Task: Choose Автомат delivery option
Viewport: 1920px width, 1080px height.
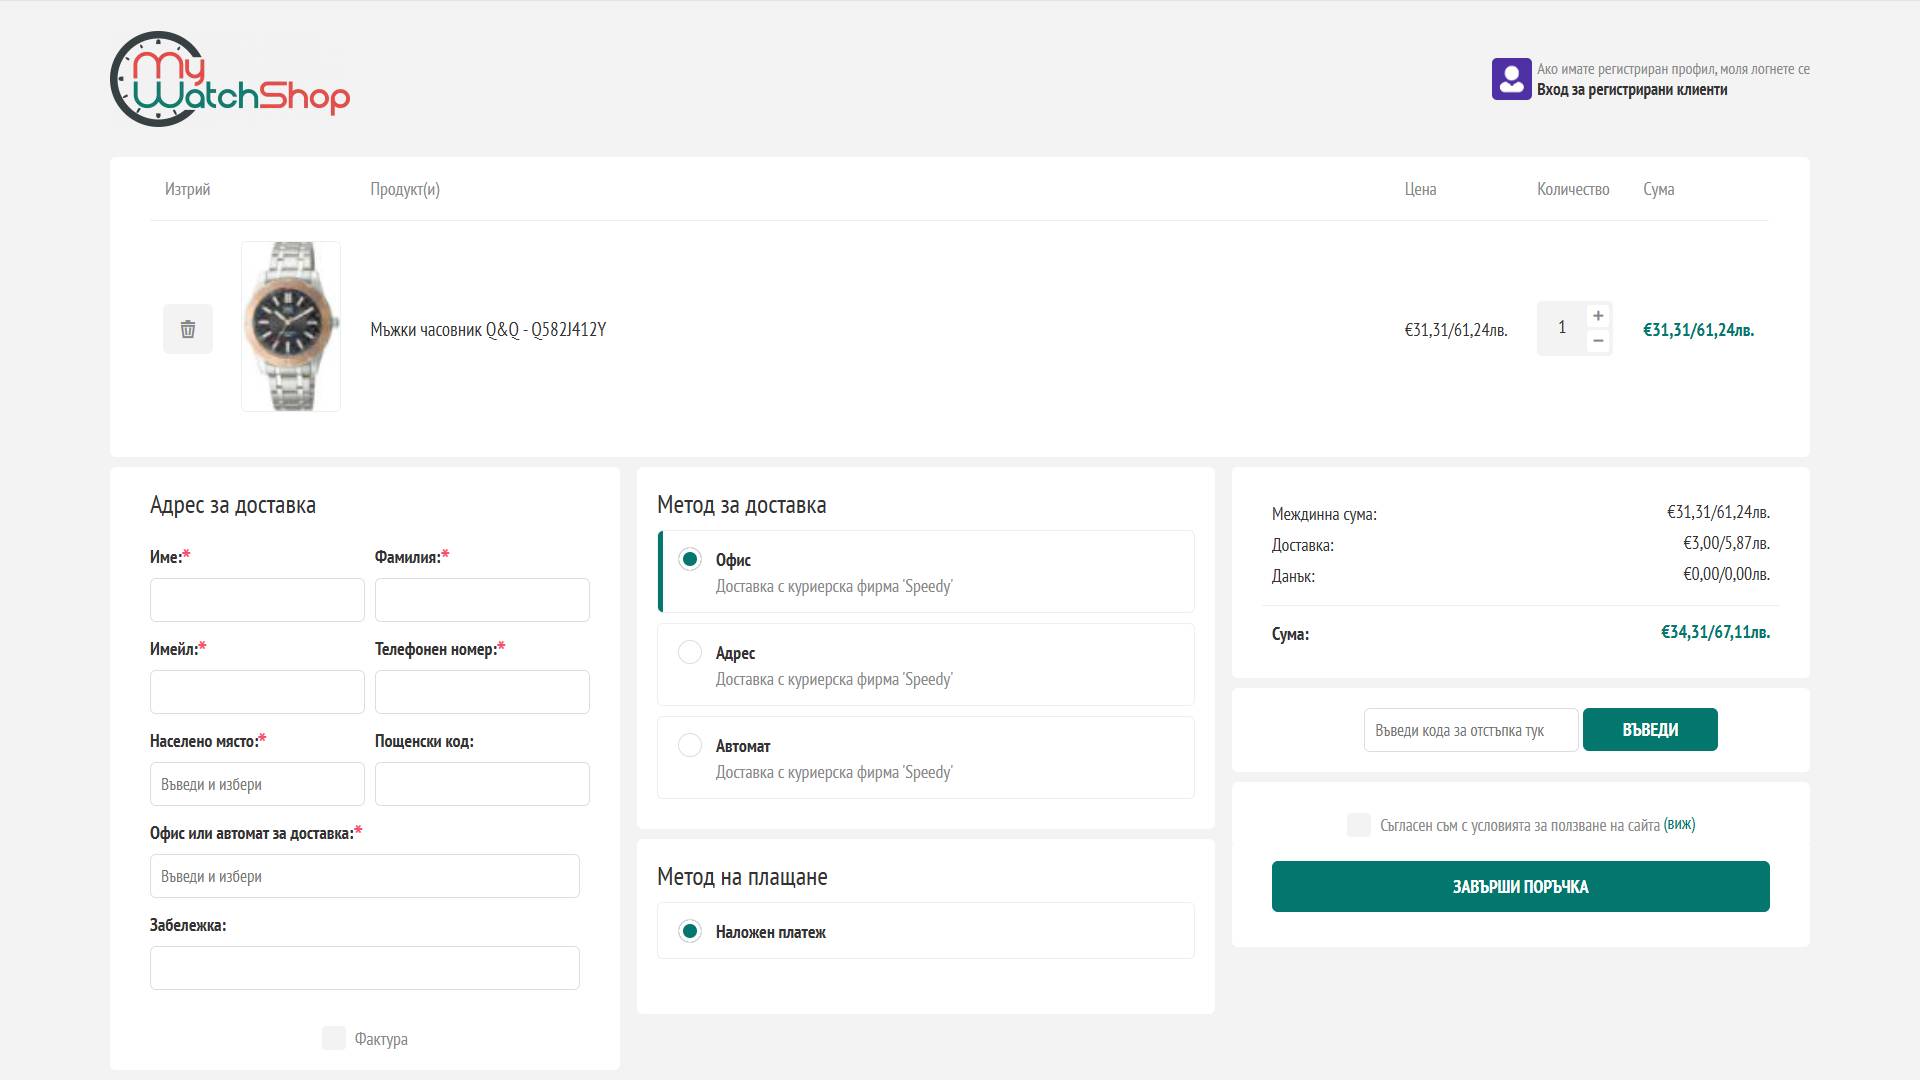Action: [690, 745]
